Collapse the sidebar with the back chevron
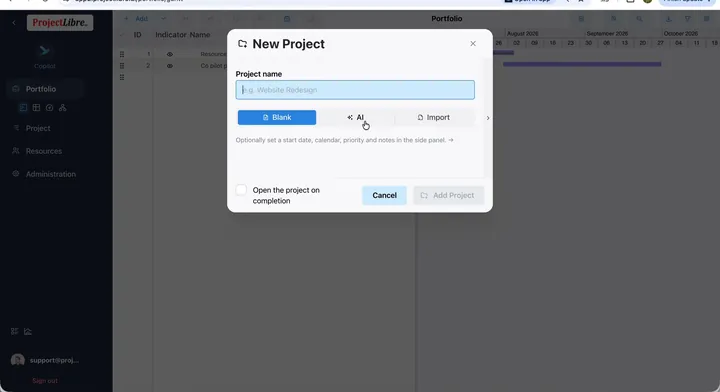The image size is (720, 392). click(x=14, y=22)
